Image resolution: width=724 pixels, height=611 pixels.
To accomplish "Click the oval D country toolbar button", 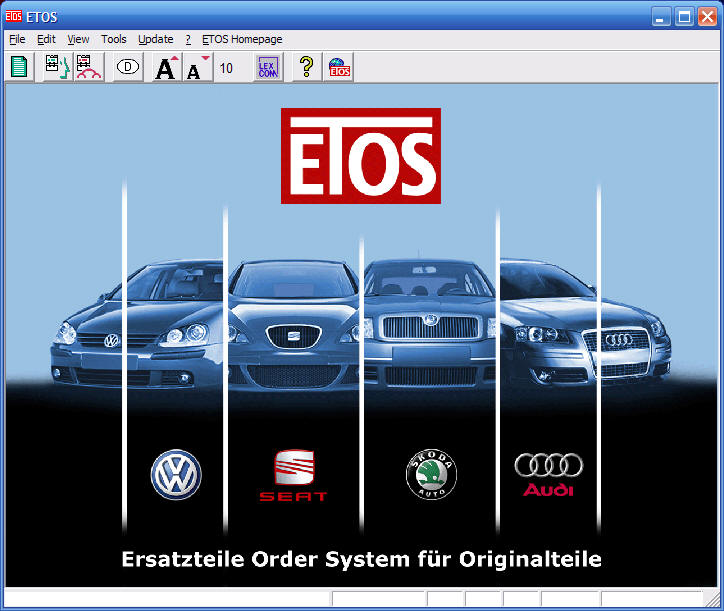I will (128, 67).
